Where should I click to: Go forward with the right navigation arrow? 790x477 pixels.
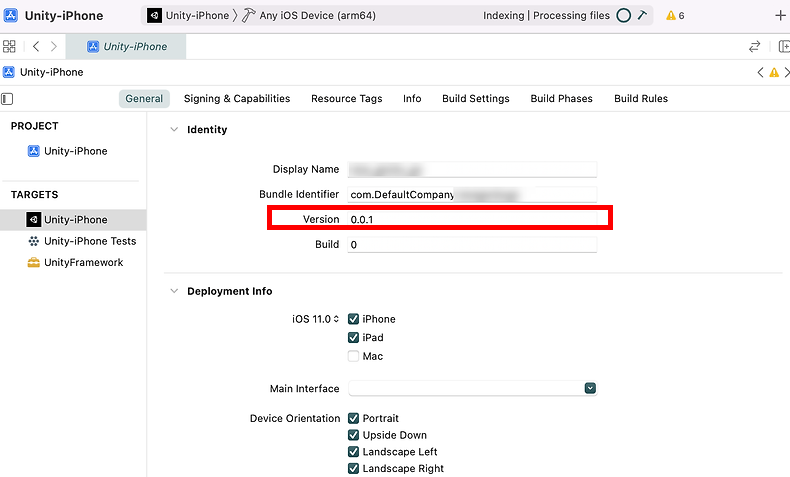(x=53, y=46)
